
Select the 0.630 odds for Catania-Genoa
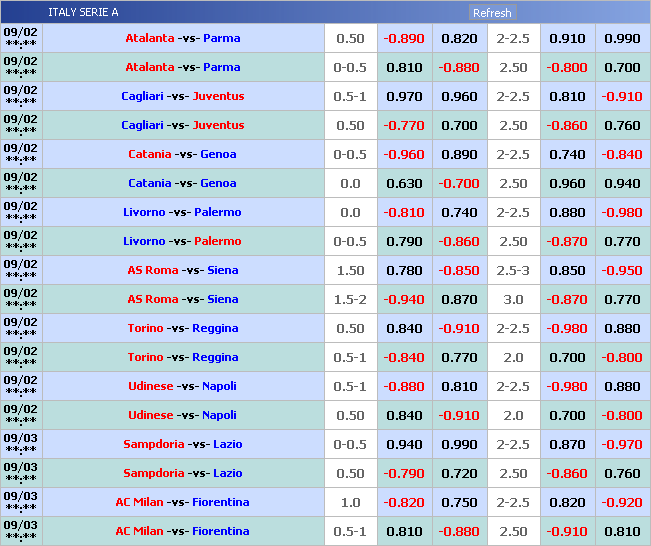(x=404, y=184)
